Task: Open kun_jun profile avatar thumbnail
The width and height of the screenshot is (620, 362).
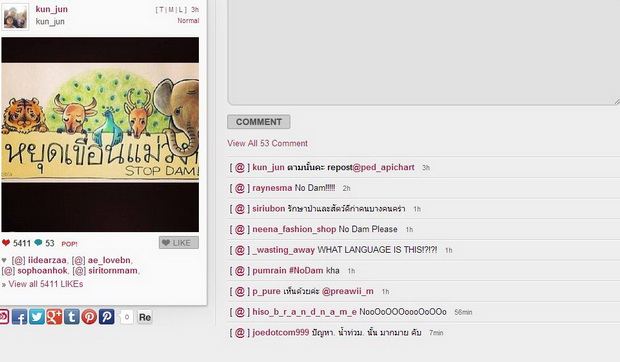Action: click(x=15, y=17)
